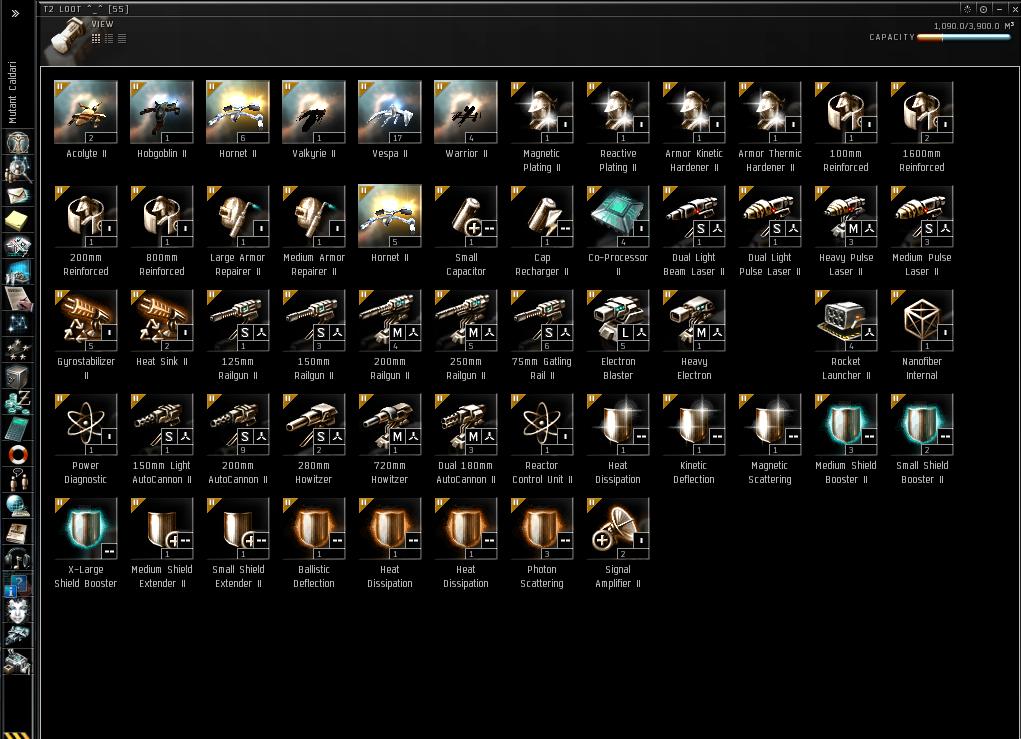Open the EVE Mail envelope icon
This screenshot has height=739, width=1021.
point(18,195)
